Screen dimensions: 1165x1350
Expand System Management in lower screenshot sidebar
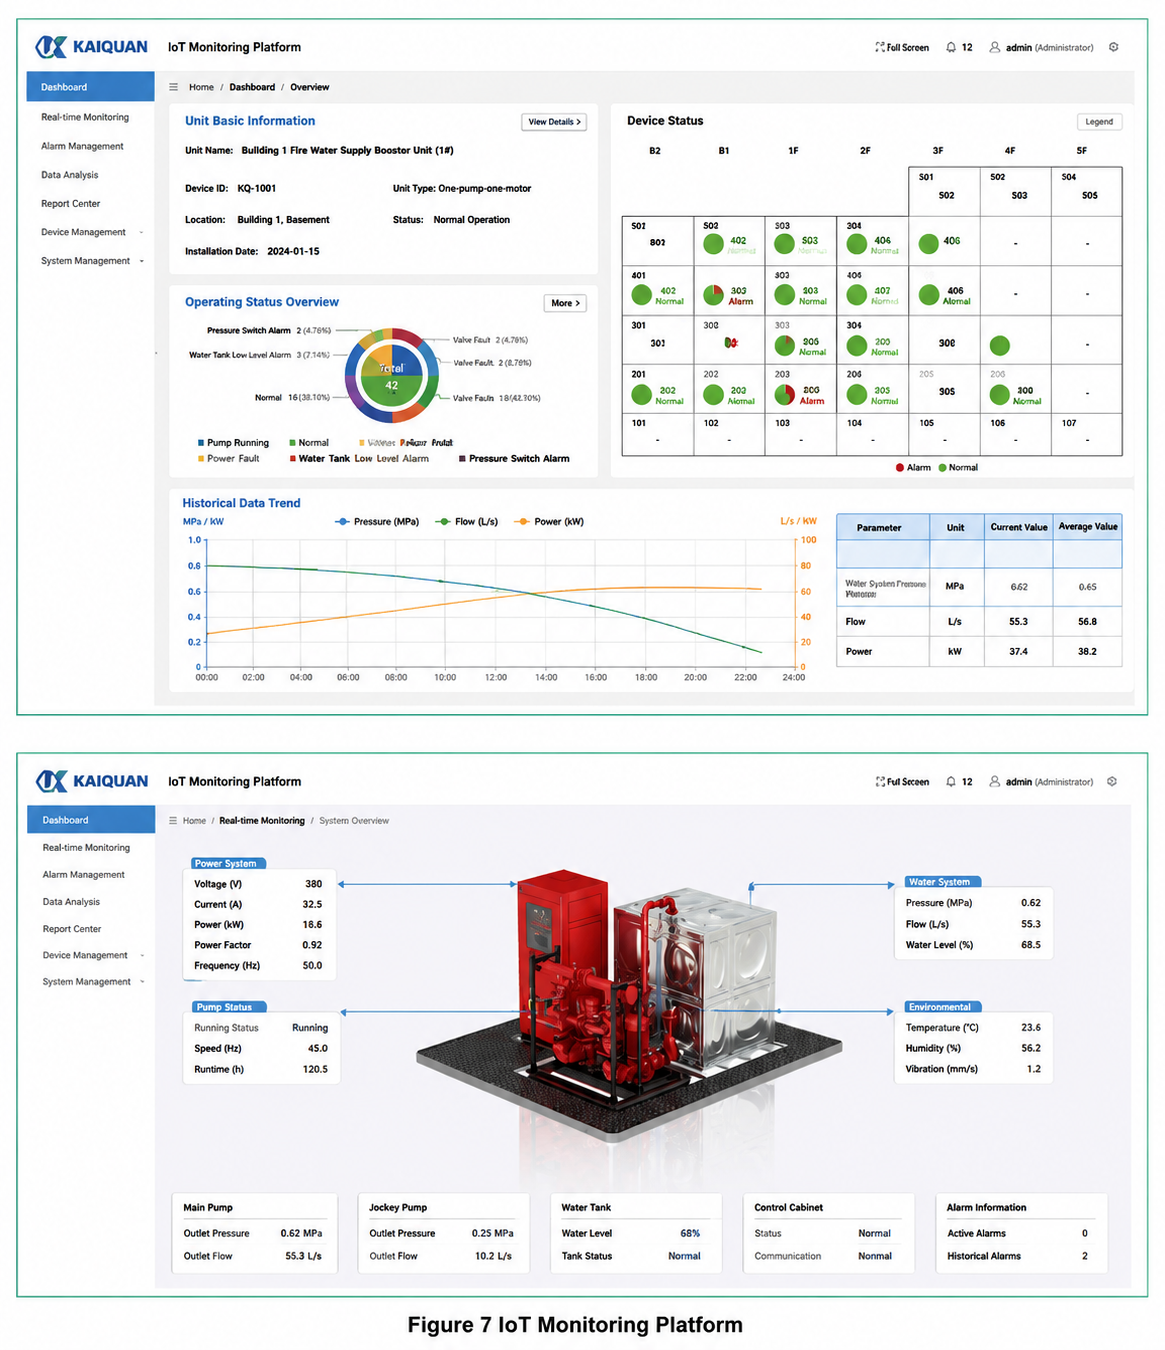tap(93, 982)
